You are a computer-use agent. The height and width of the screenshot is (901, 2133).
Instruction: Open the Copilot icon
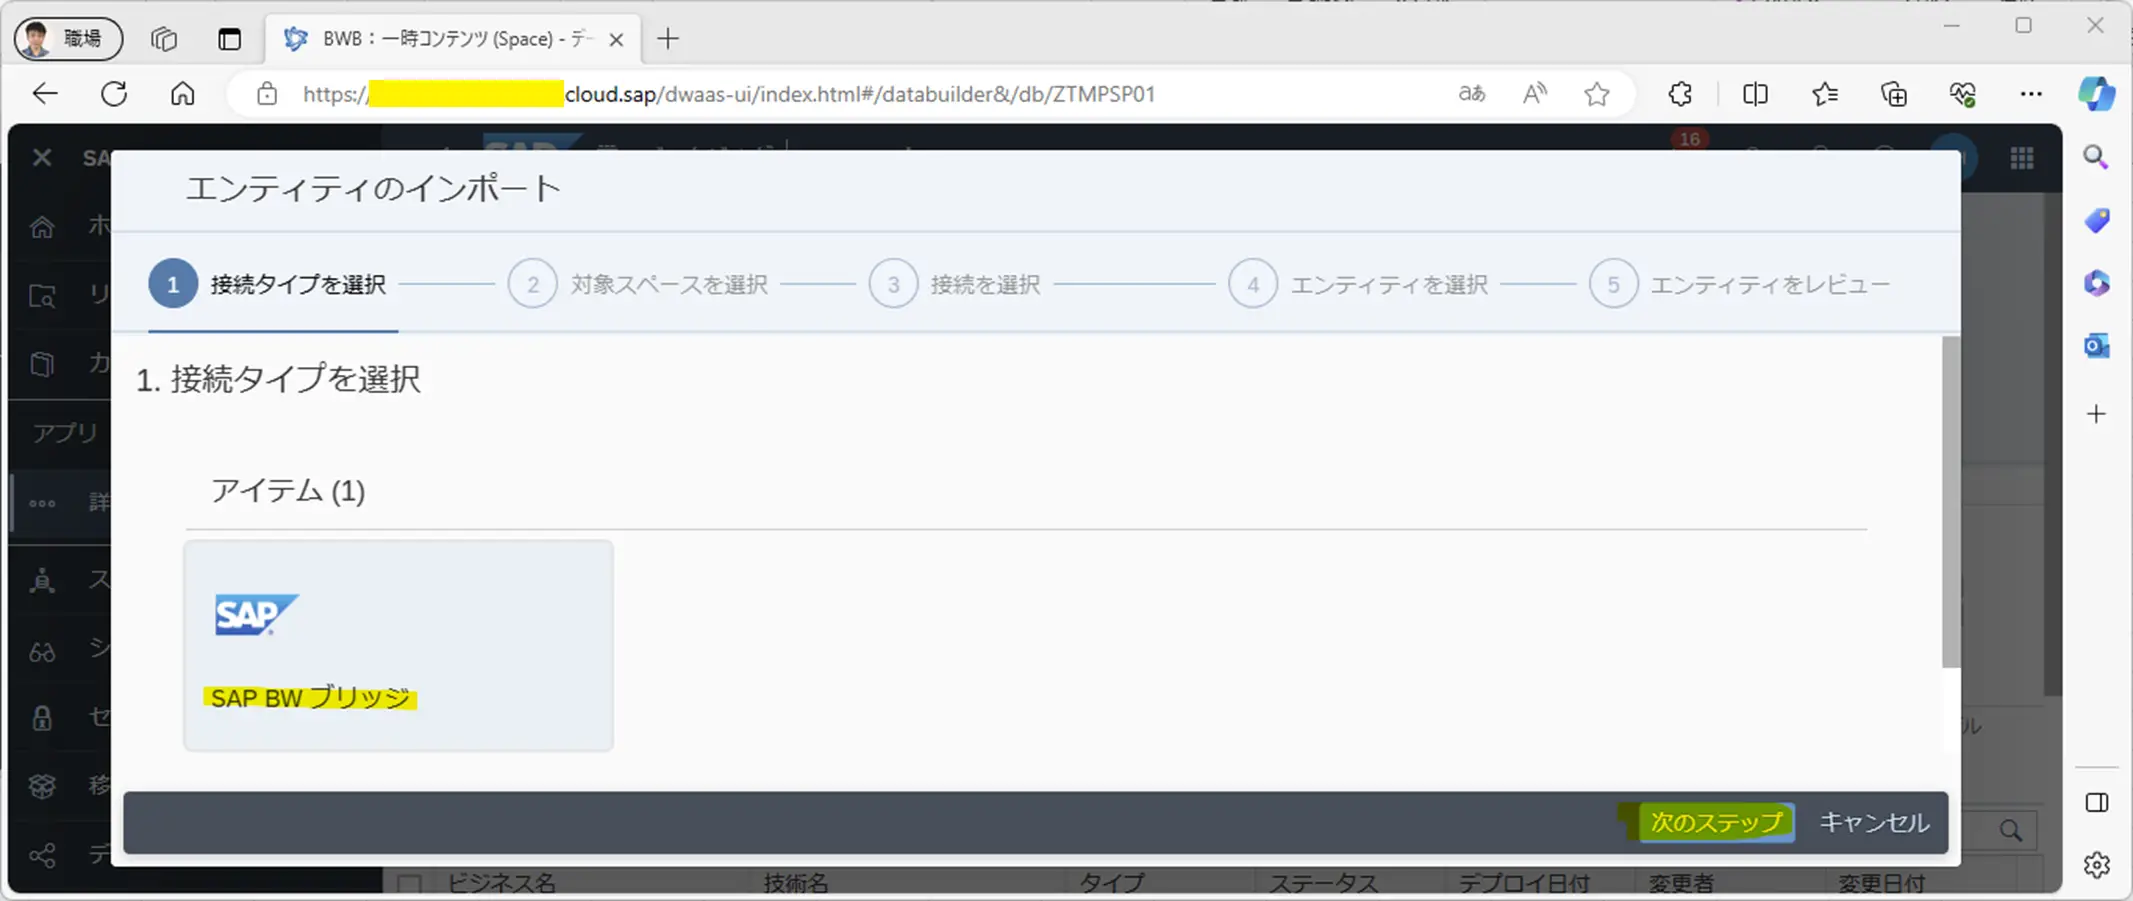click(x=2096, y=94)
